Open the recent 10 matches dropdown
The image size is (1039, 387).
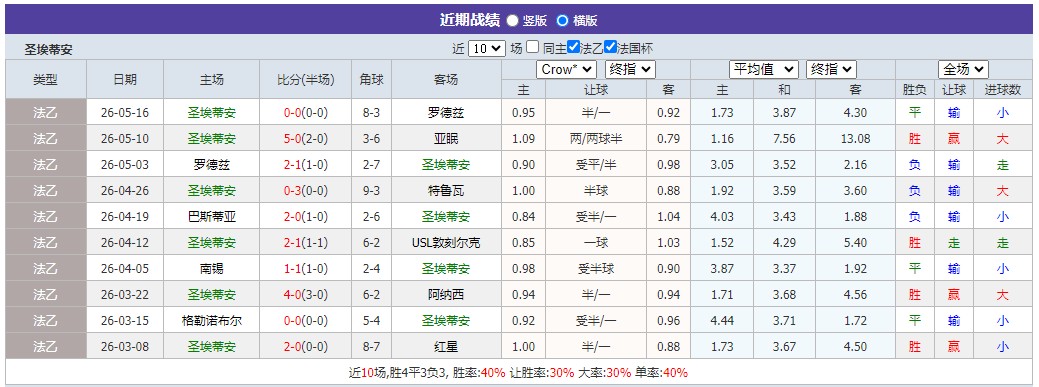tap(487, 48)
